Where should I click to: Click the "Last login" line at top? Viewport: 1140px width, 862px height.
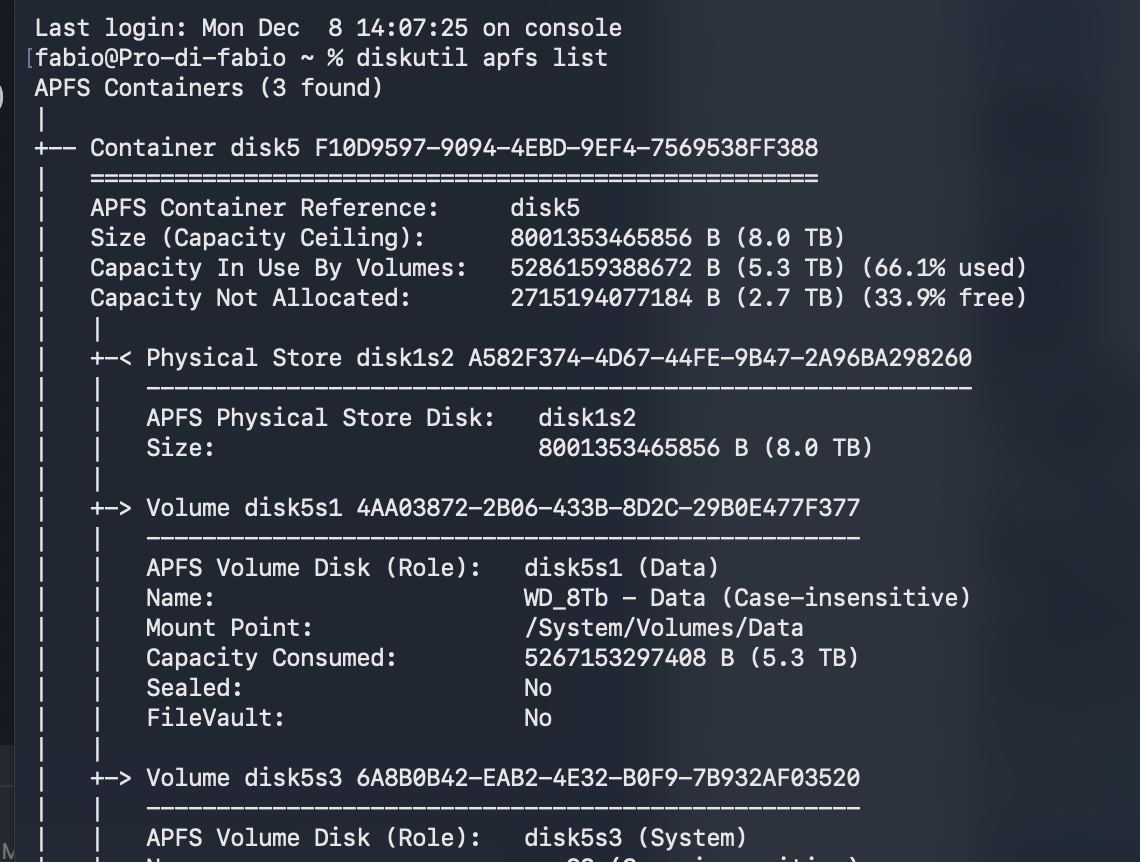pos(327,28)
